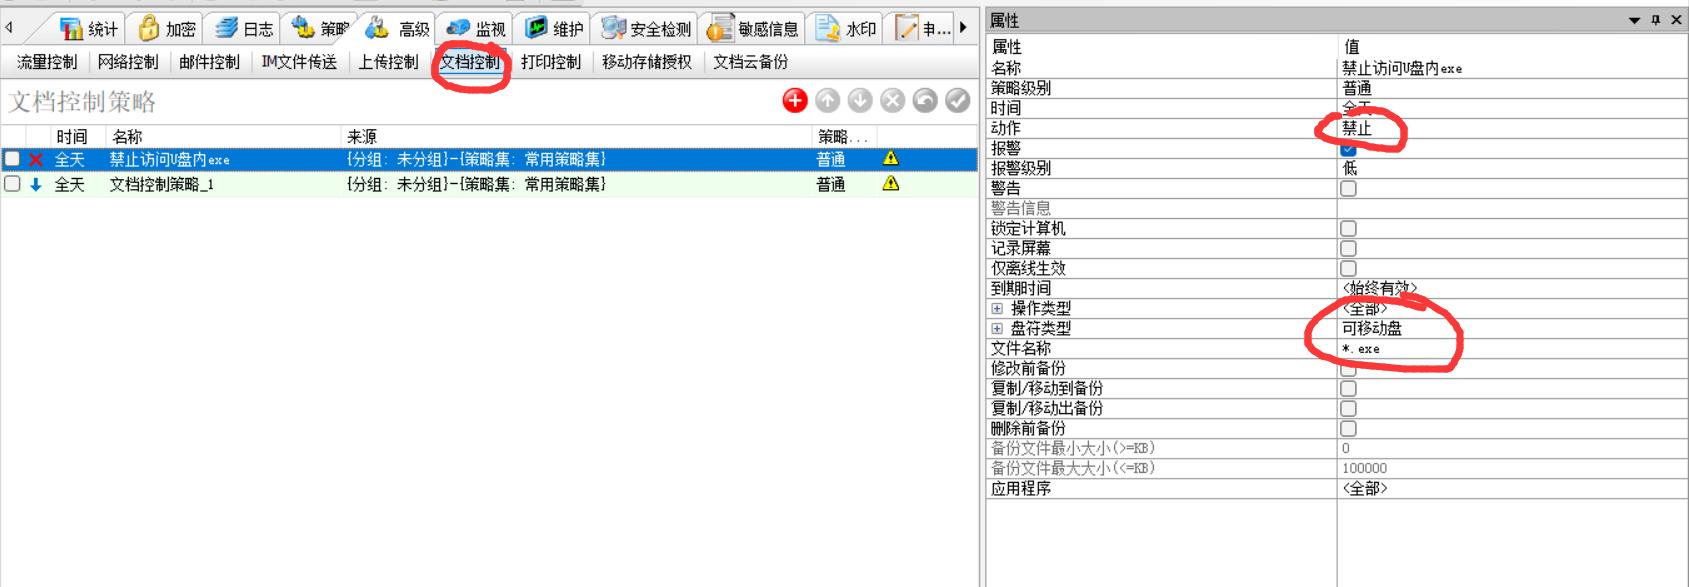Open 移动存储授权 sub-tab
Image resolution: width=1689 pixels, height=587 pixels.
[647, 62]
